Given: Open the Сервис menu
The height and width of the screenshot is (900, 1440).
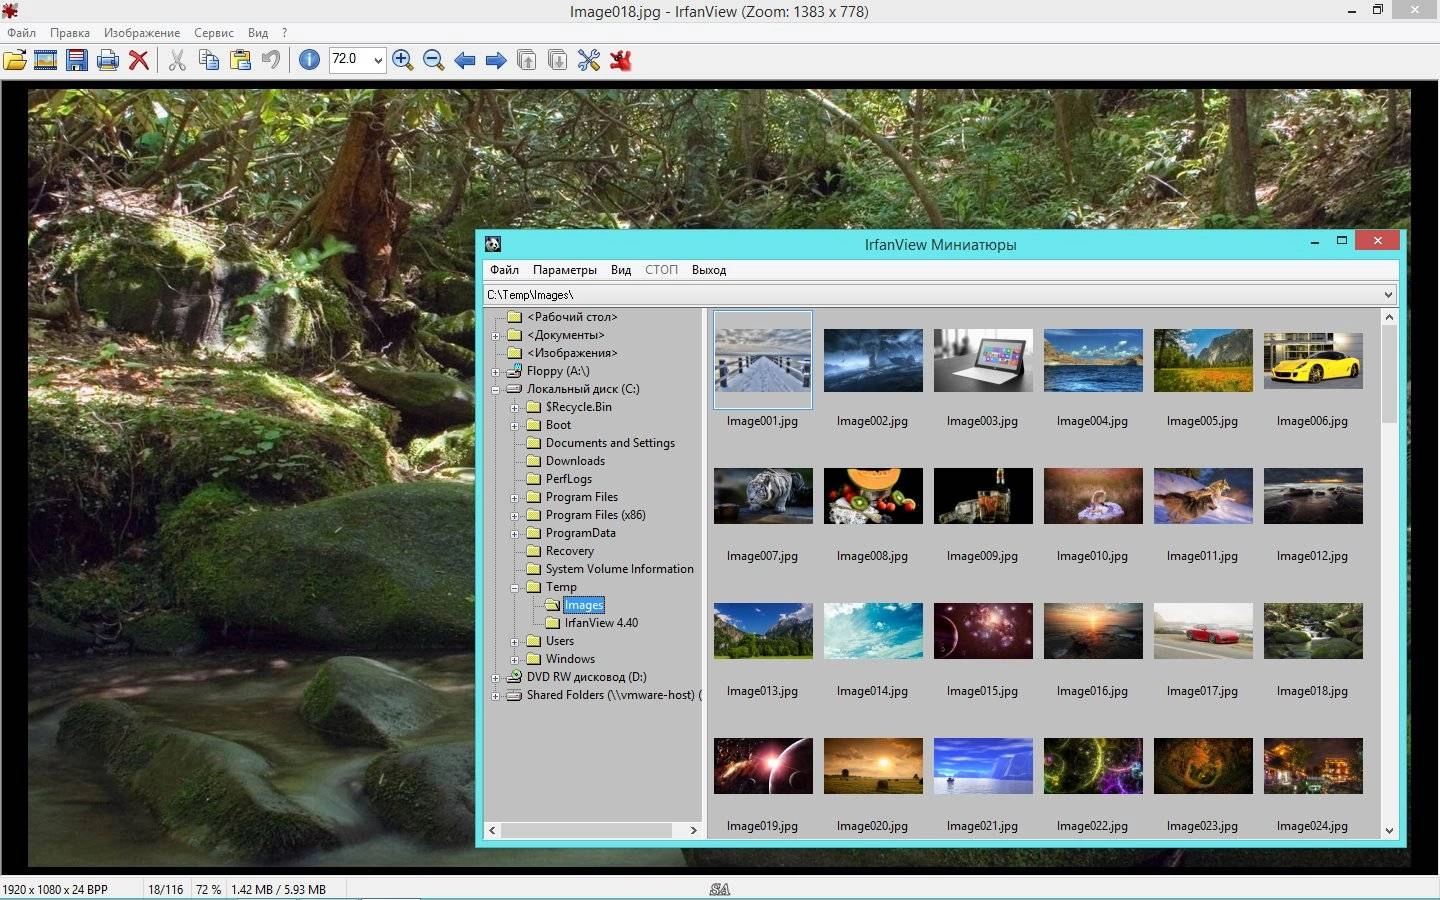Looking at the screenshot, I should coord(214,33).
